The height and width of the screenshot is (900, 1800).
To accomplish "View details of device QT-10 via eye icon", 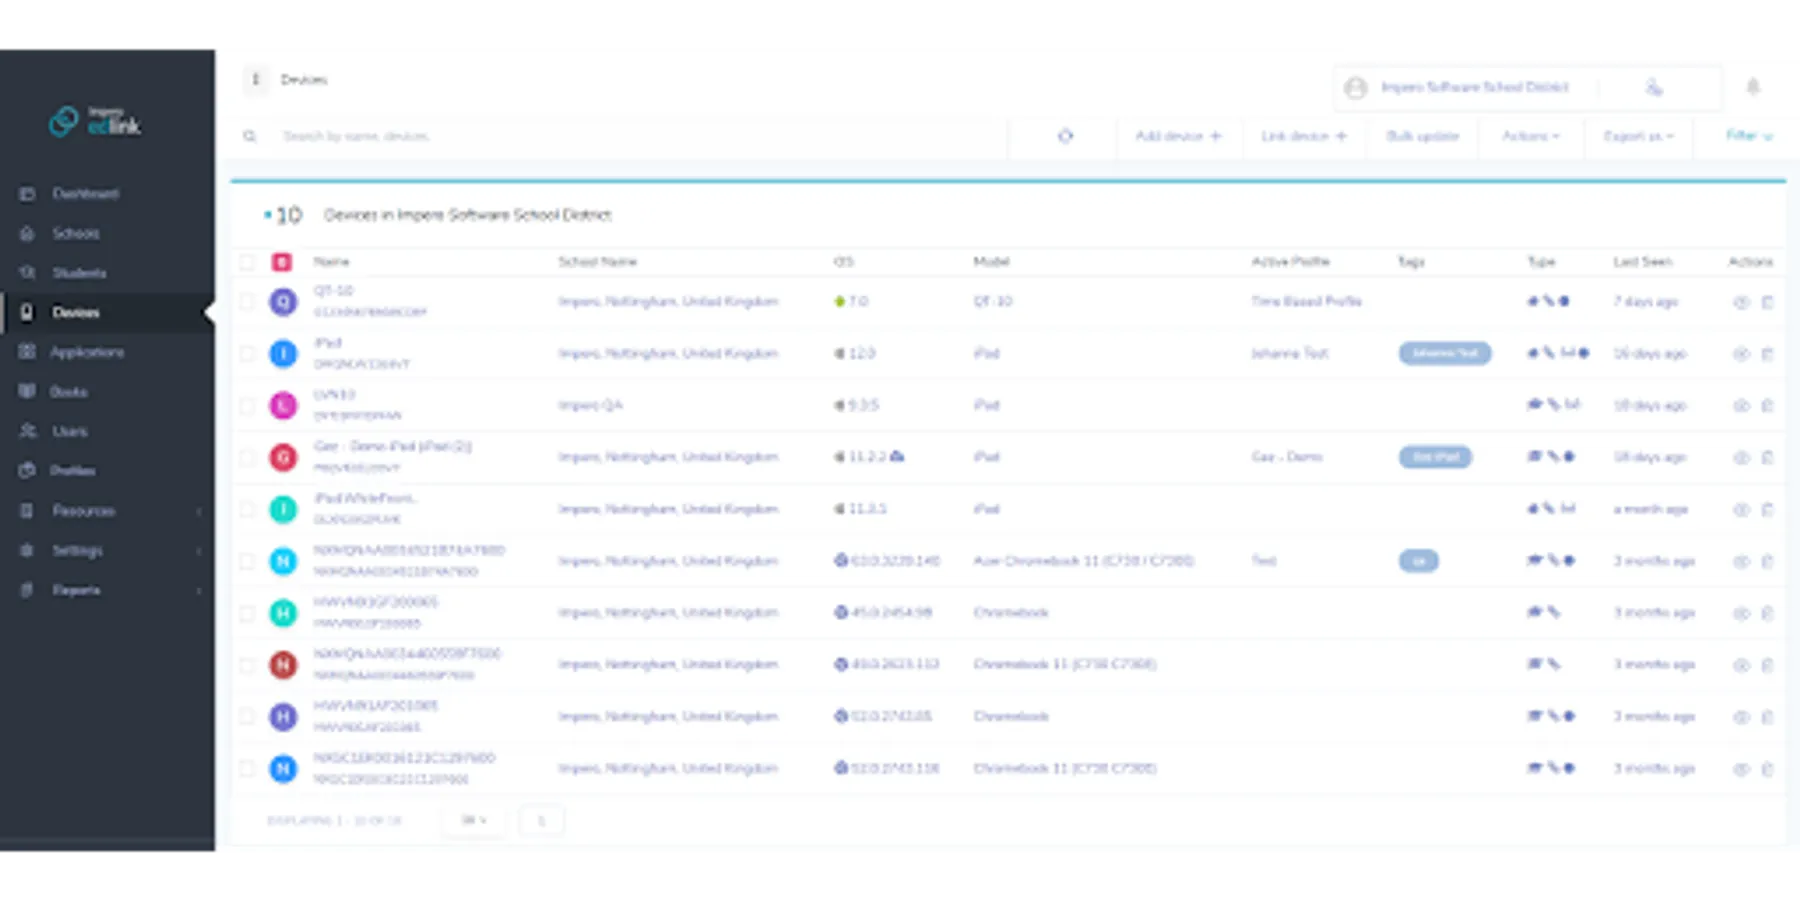I will tap(1741, 302).
